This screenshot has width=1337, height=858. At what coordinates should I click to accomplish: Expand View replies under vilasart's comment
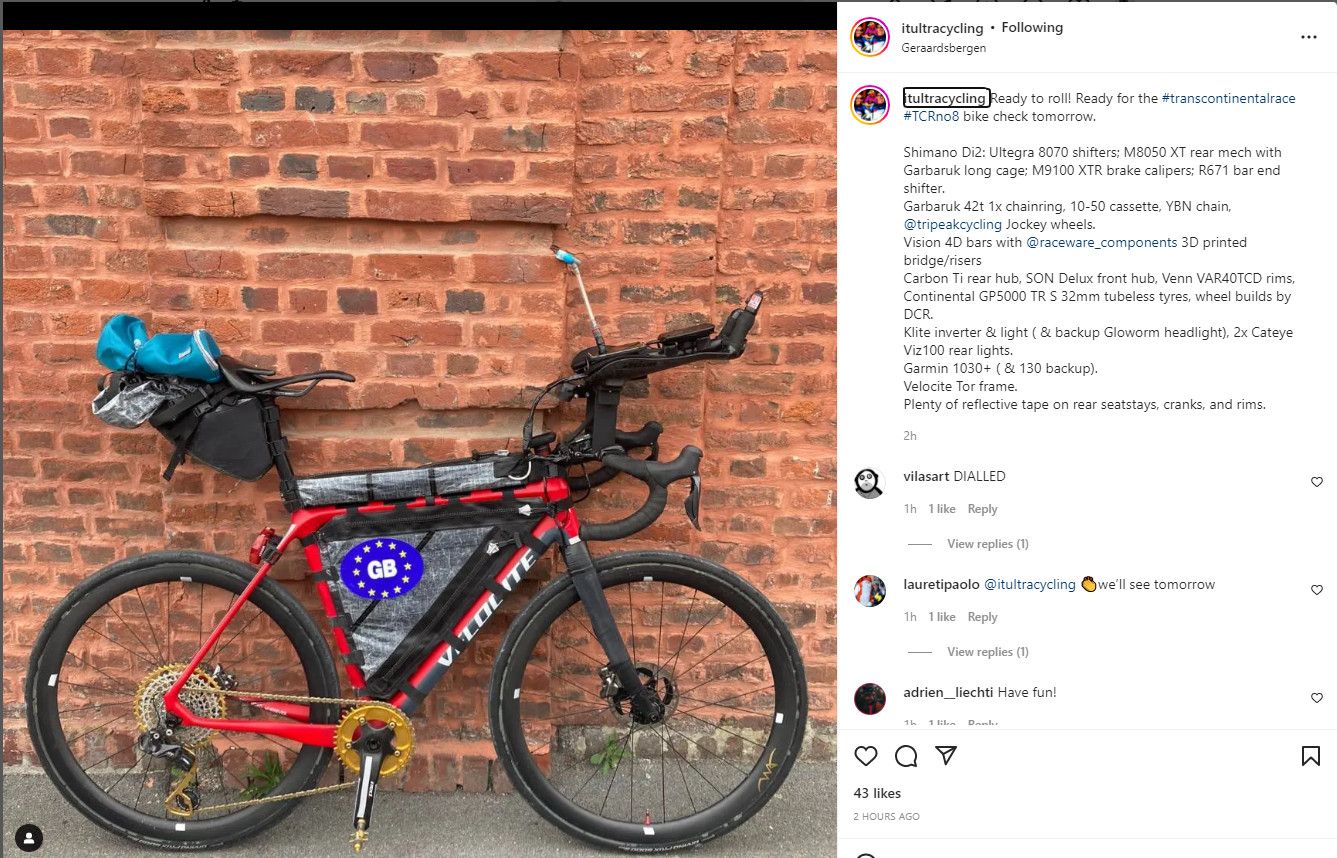[987, 544]
